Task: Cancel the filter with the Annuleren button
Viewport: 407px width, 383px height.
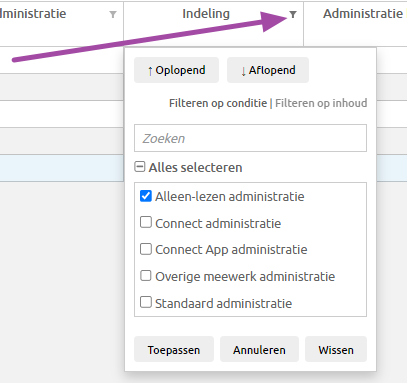Action: 259,349
